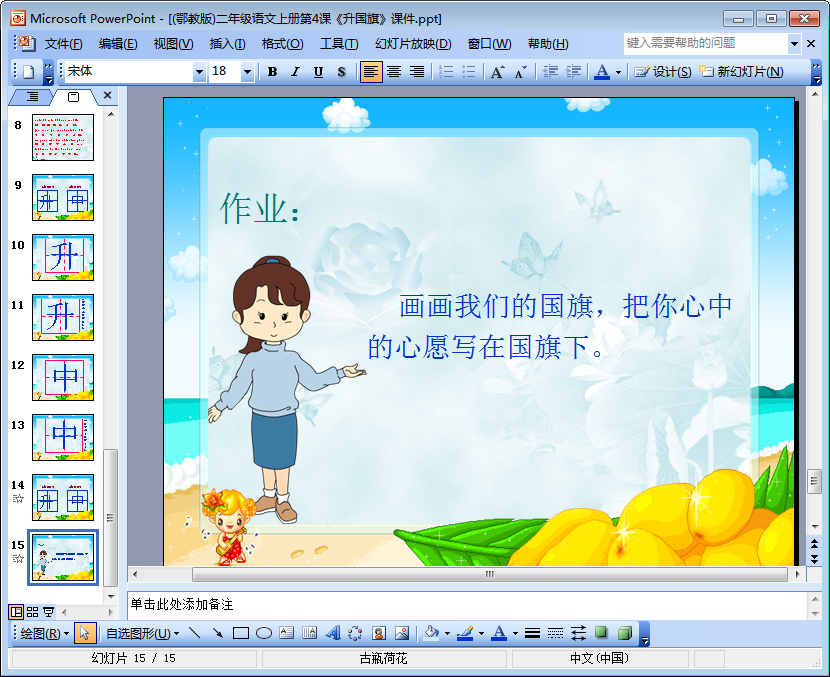Open the font name dropdown
830x677 pixels.
pos(199,71)
